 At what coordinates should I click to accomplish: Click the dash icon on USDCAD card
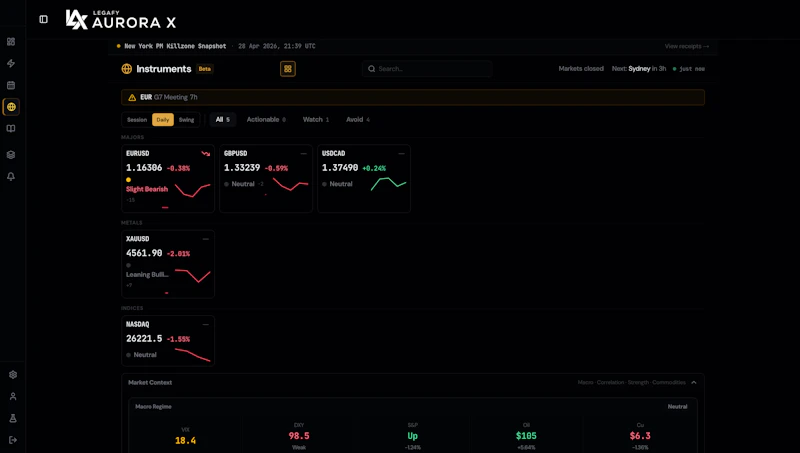tap(402, 154)
